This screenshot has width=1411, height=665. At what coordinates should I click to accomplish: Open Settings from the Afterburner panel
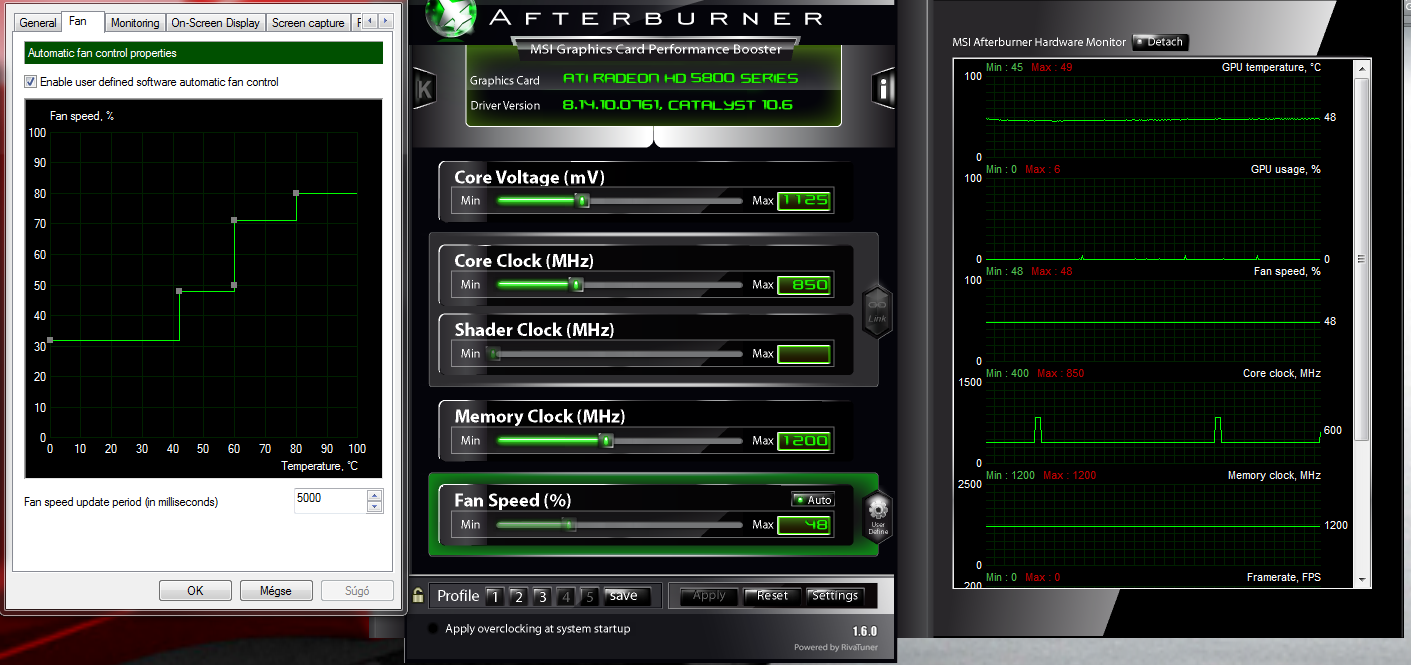tap(834, 596)
